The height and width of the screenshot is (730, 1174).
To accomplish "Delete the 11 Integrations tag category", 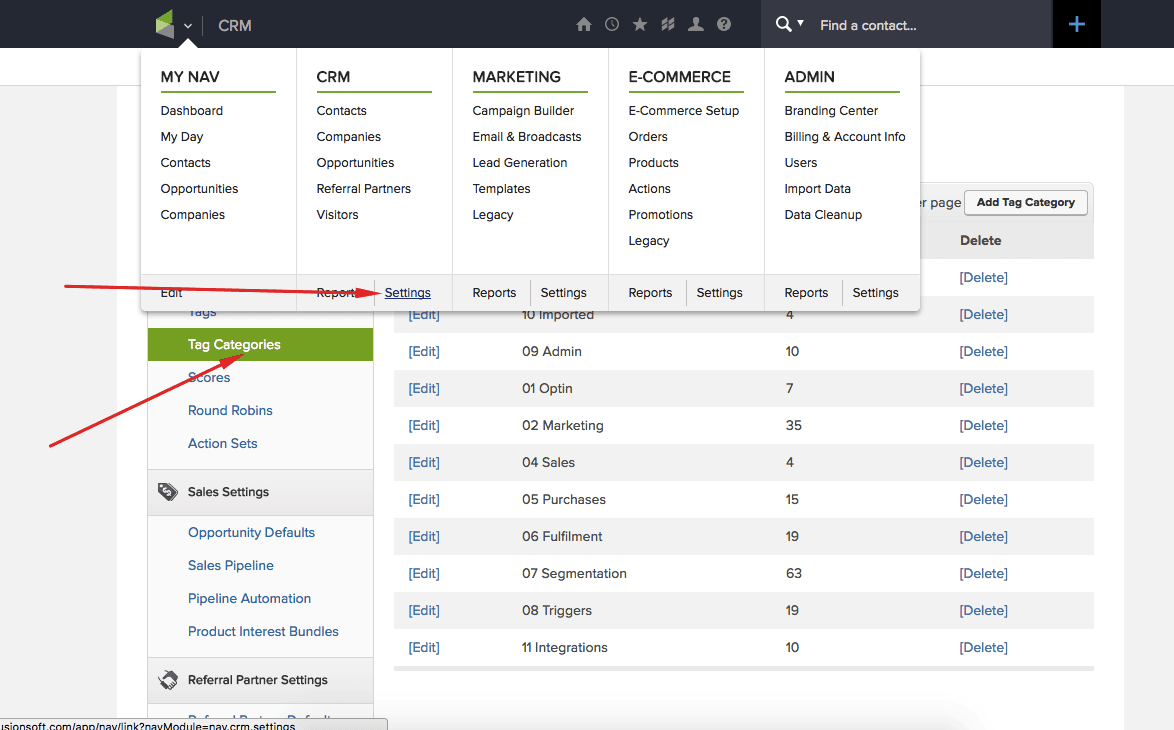I will coord(983,648).
